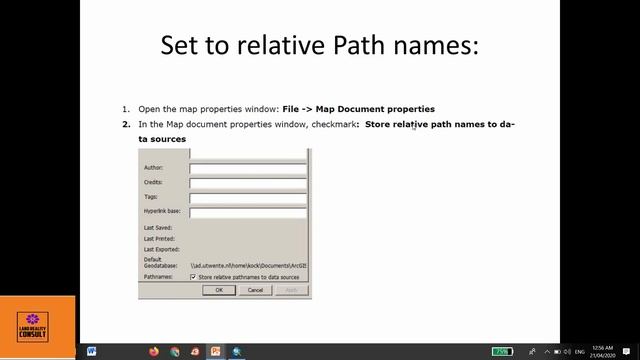Open the volume control tray icon
This screenshot has height=360, width=640.
(567, 351)
